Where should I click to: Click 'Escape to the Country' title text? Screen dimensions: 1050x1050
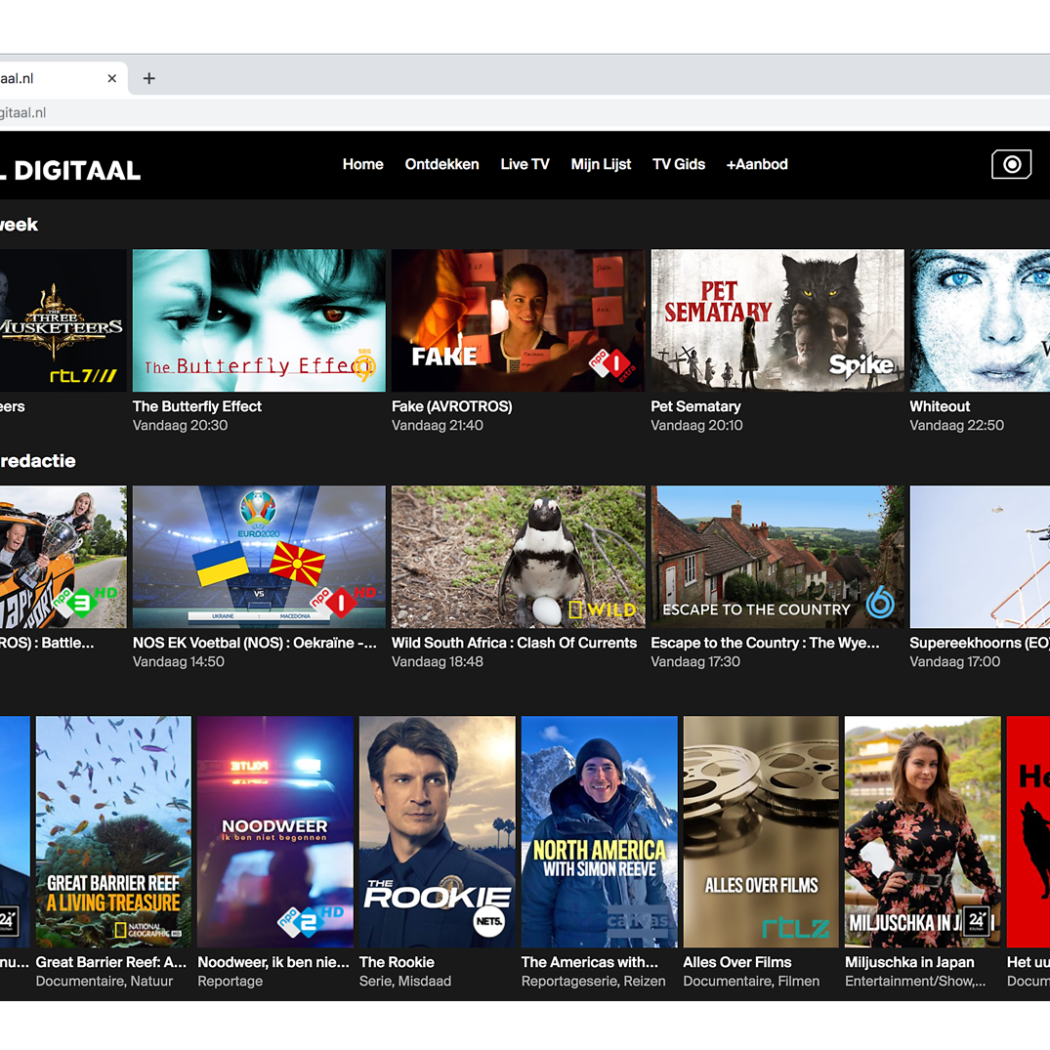click(765, 643)
